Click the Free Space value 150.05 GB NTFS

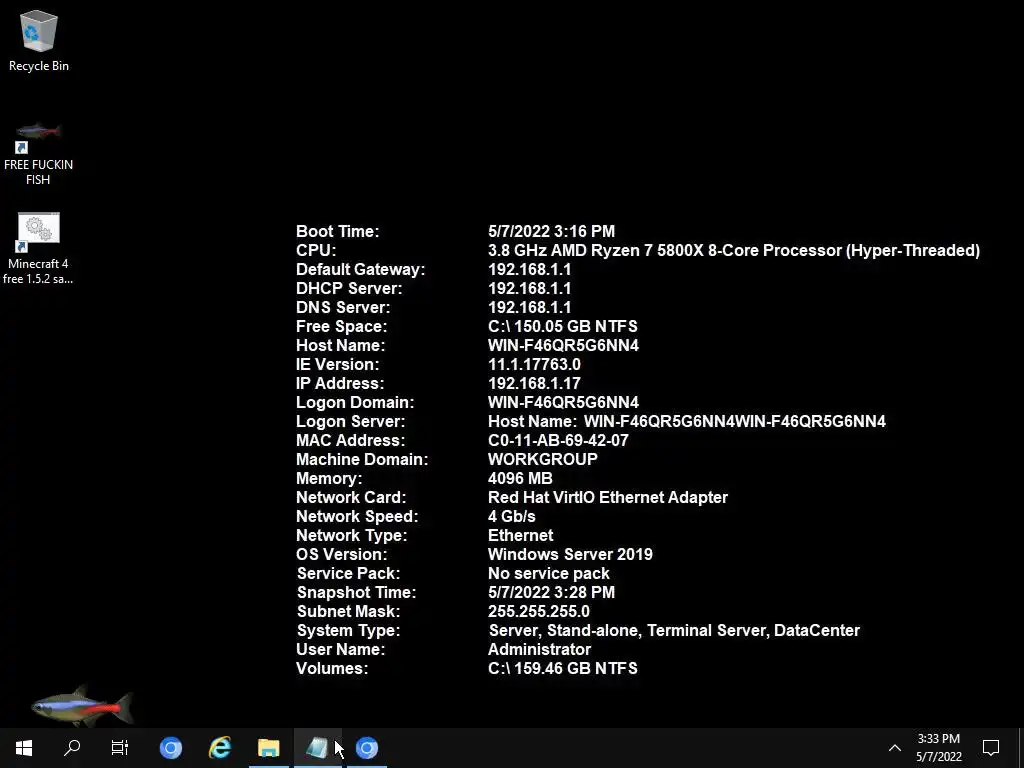pos(562,326)
